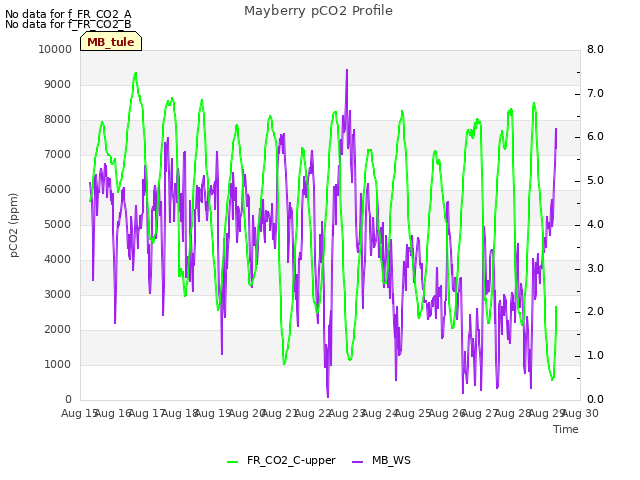Click the 9000 left axis value

pyautogui.click(x=58, y=84)
